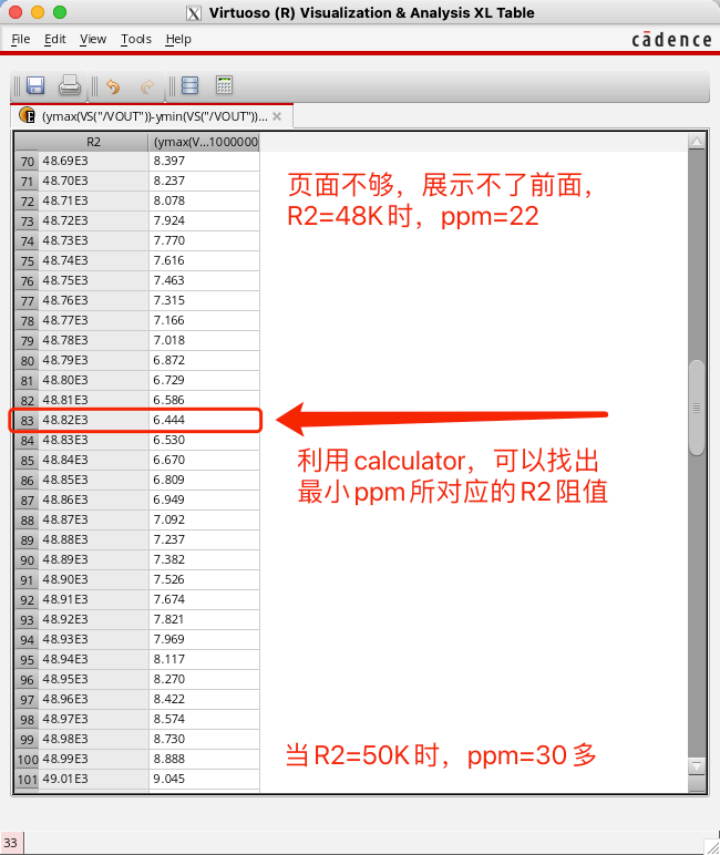Viewport: 720px width, 855px height.
Task: Click cell value 7.969
Action: point(205,639)
